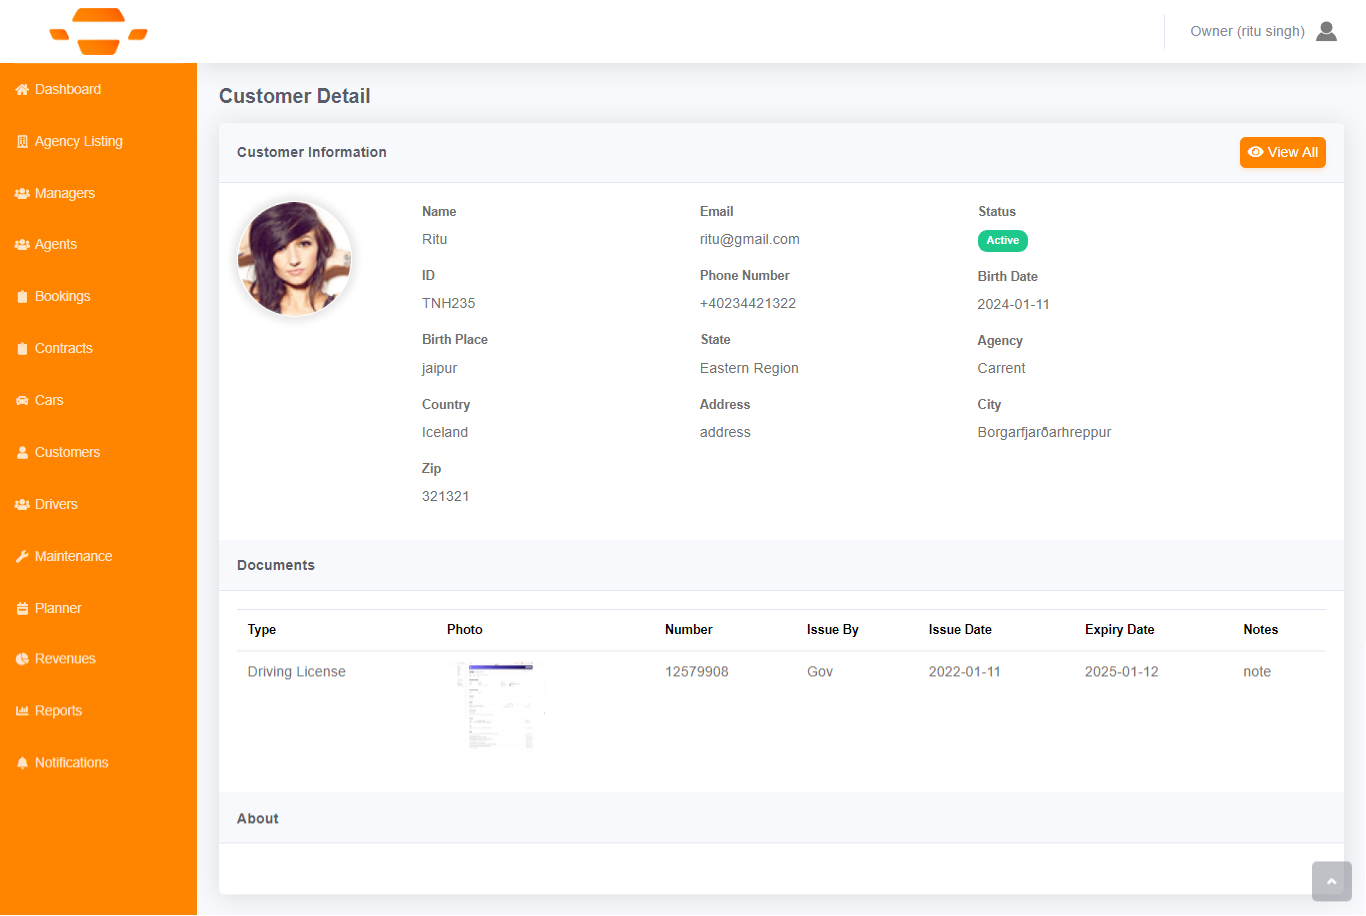
Task: Navigate to Contracts page
Action: 63,348
